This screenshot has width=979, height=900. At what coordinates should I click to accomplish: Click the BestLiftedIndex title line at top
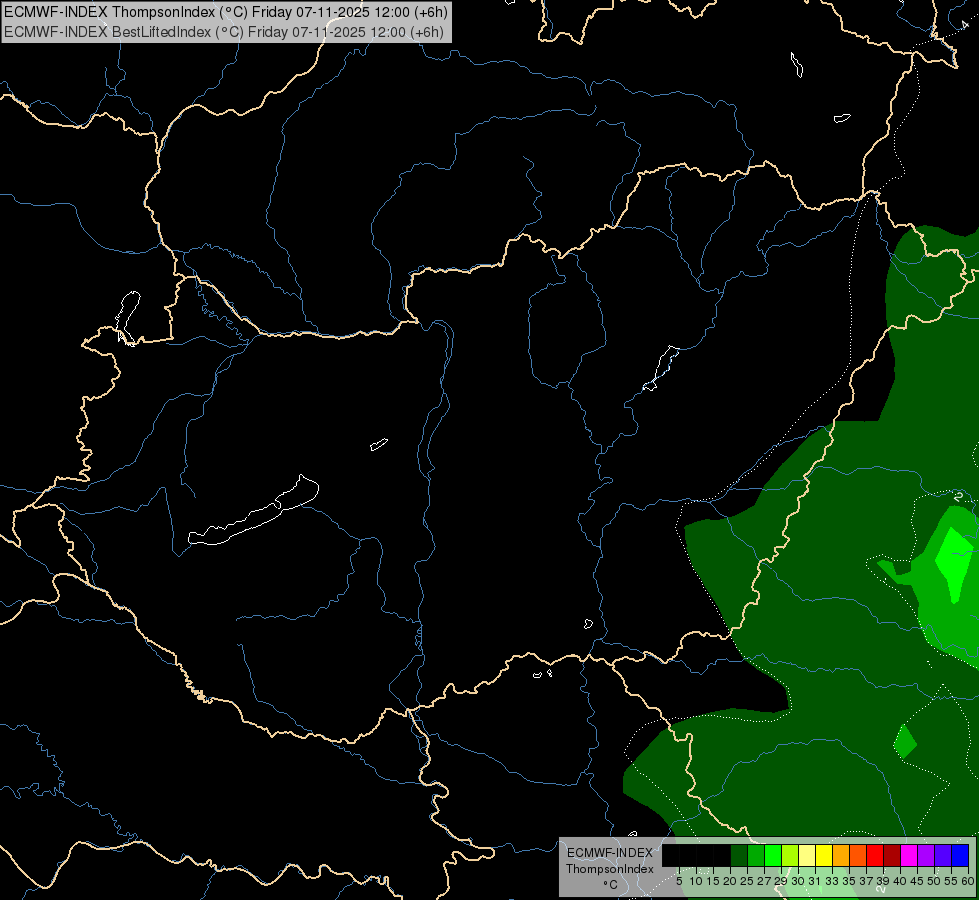coord(224,32)
